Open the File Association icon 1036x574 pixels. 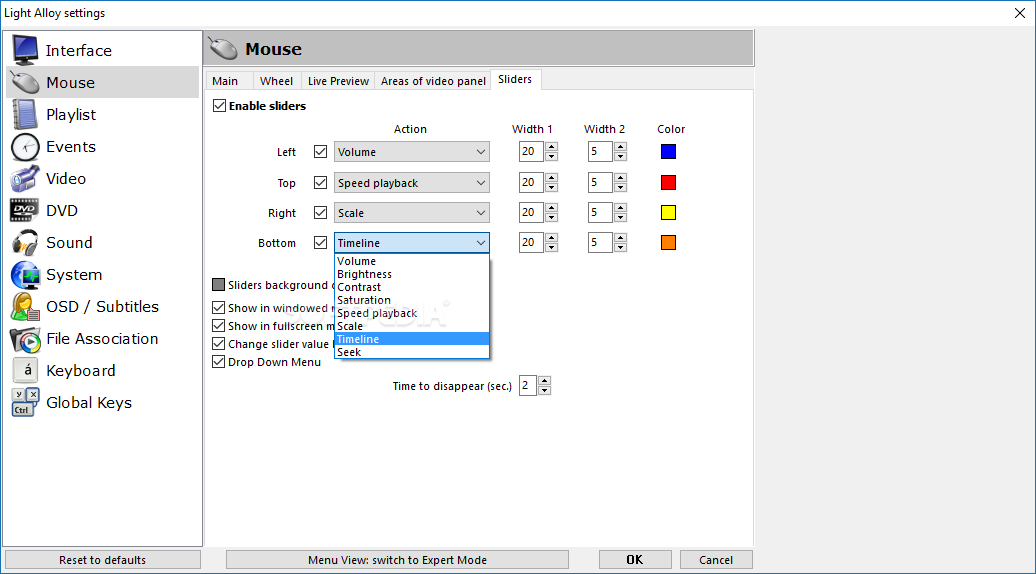click(x=25, y=339)
